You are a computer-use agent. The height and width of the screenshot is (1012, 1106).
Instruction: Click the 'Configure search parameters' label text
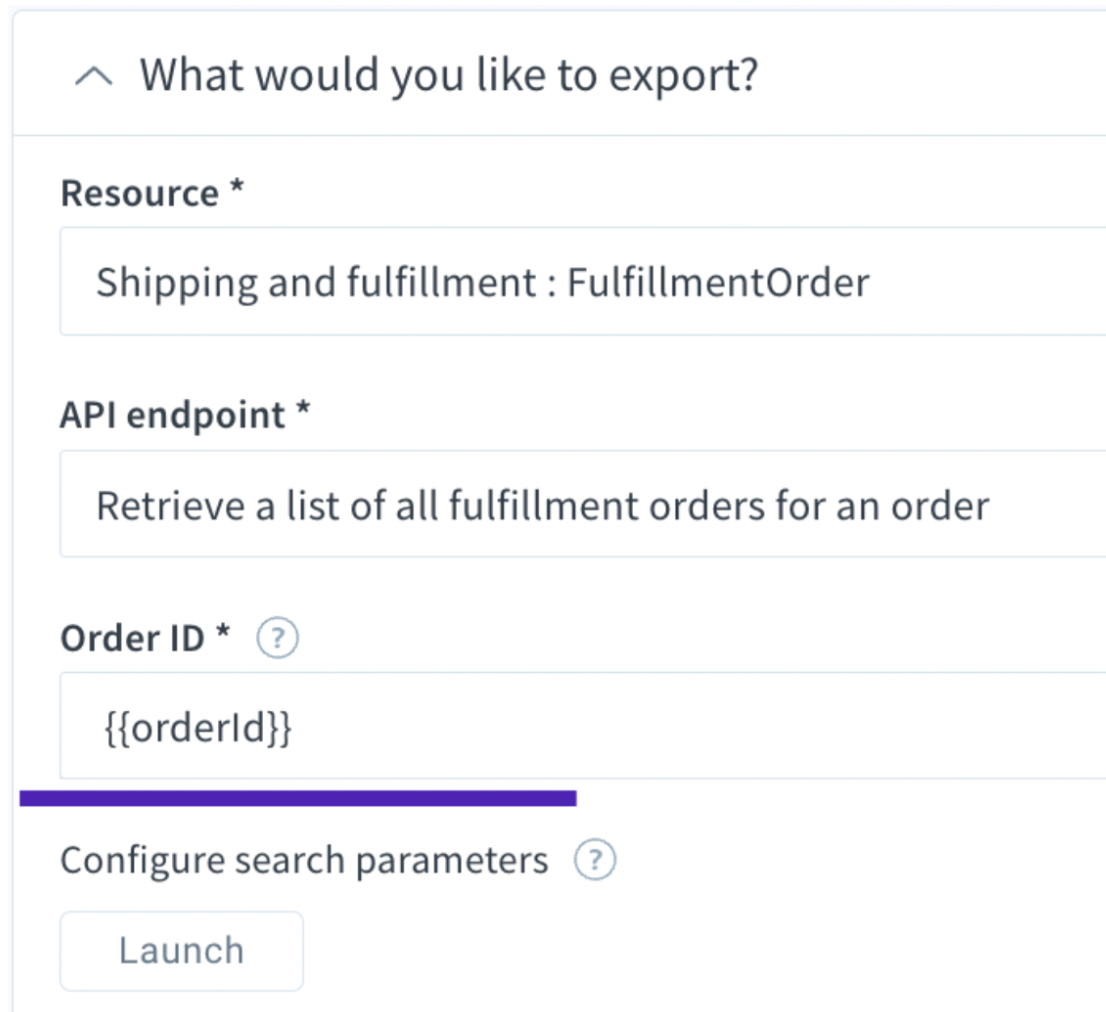[304, 860]
